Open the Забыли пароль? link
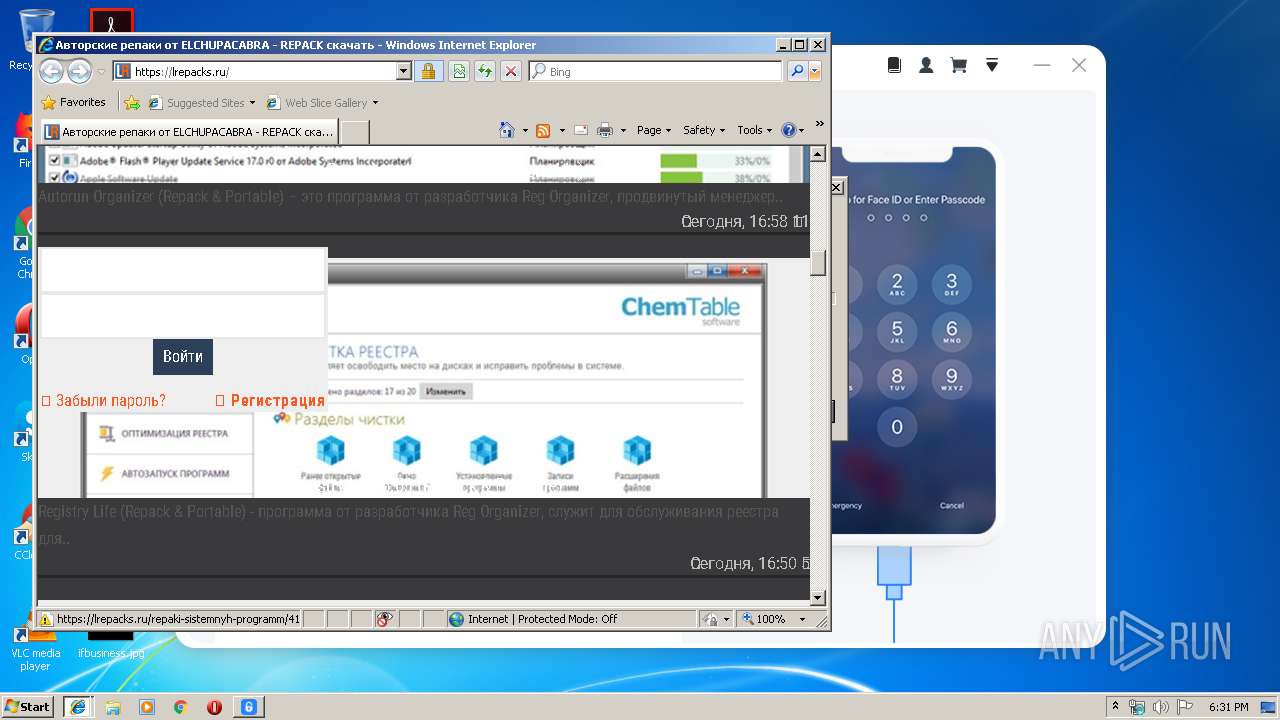The height and width of the screenshot is (720, 1280). [x=111, y=401]
